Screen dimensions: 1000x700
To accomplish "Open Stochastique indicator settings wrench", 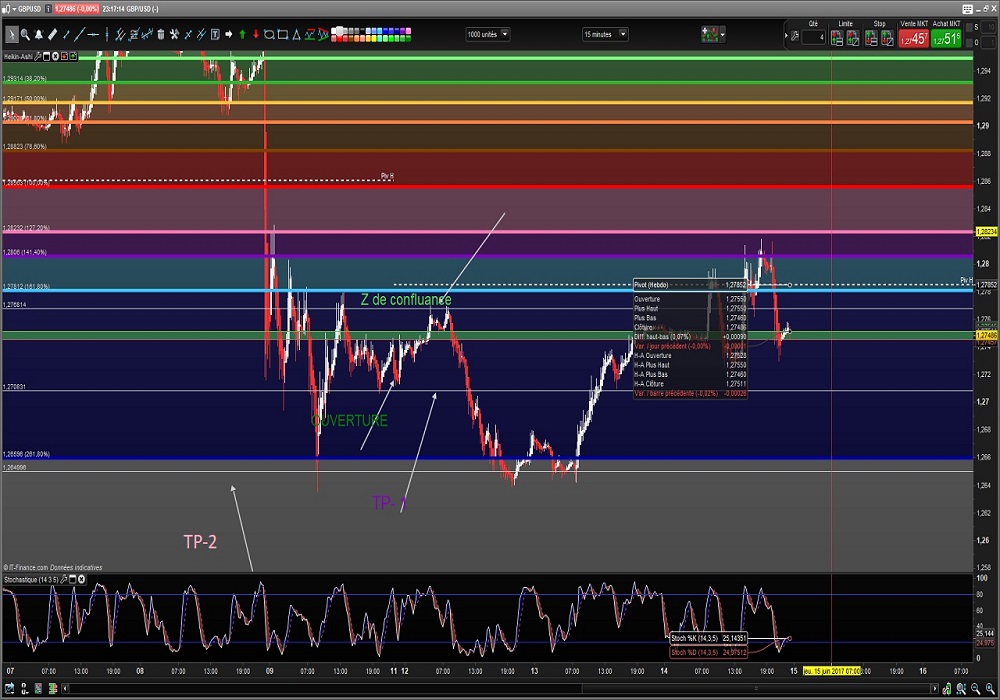I will 64,580.
